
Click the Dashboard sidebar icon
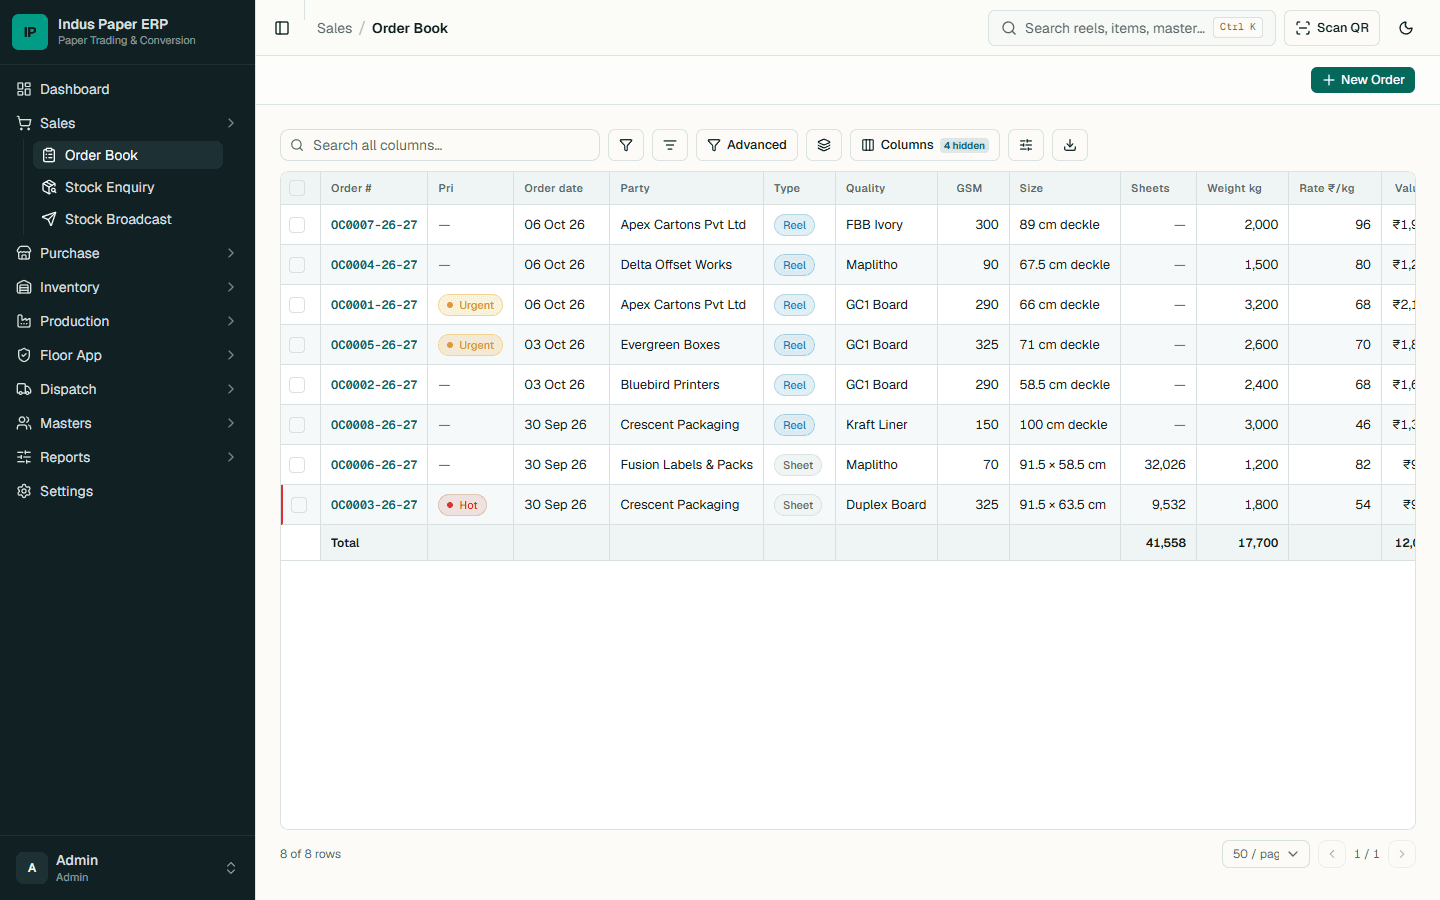[24, 89]
